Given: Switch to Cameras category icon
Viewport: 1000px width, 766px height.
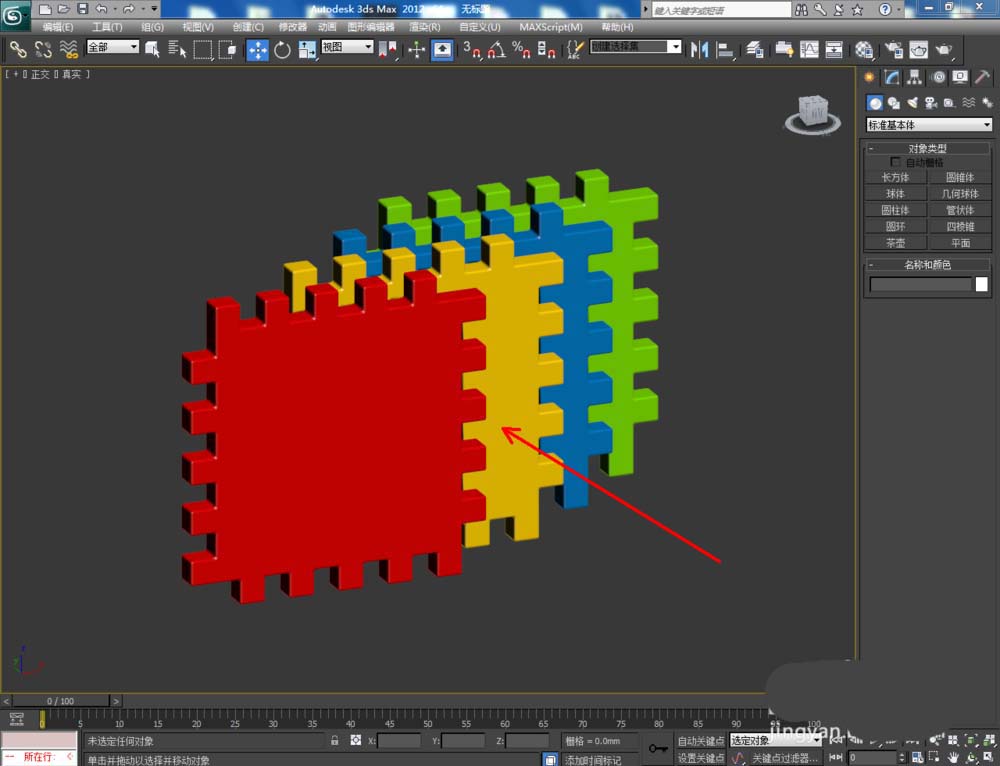Looking at the screenshot, I should point(930,102).
